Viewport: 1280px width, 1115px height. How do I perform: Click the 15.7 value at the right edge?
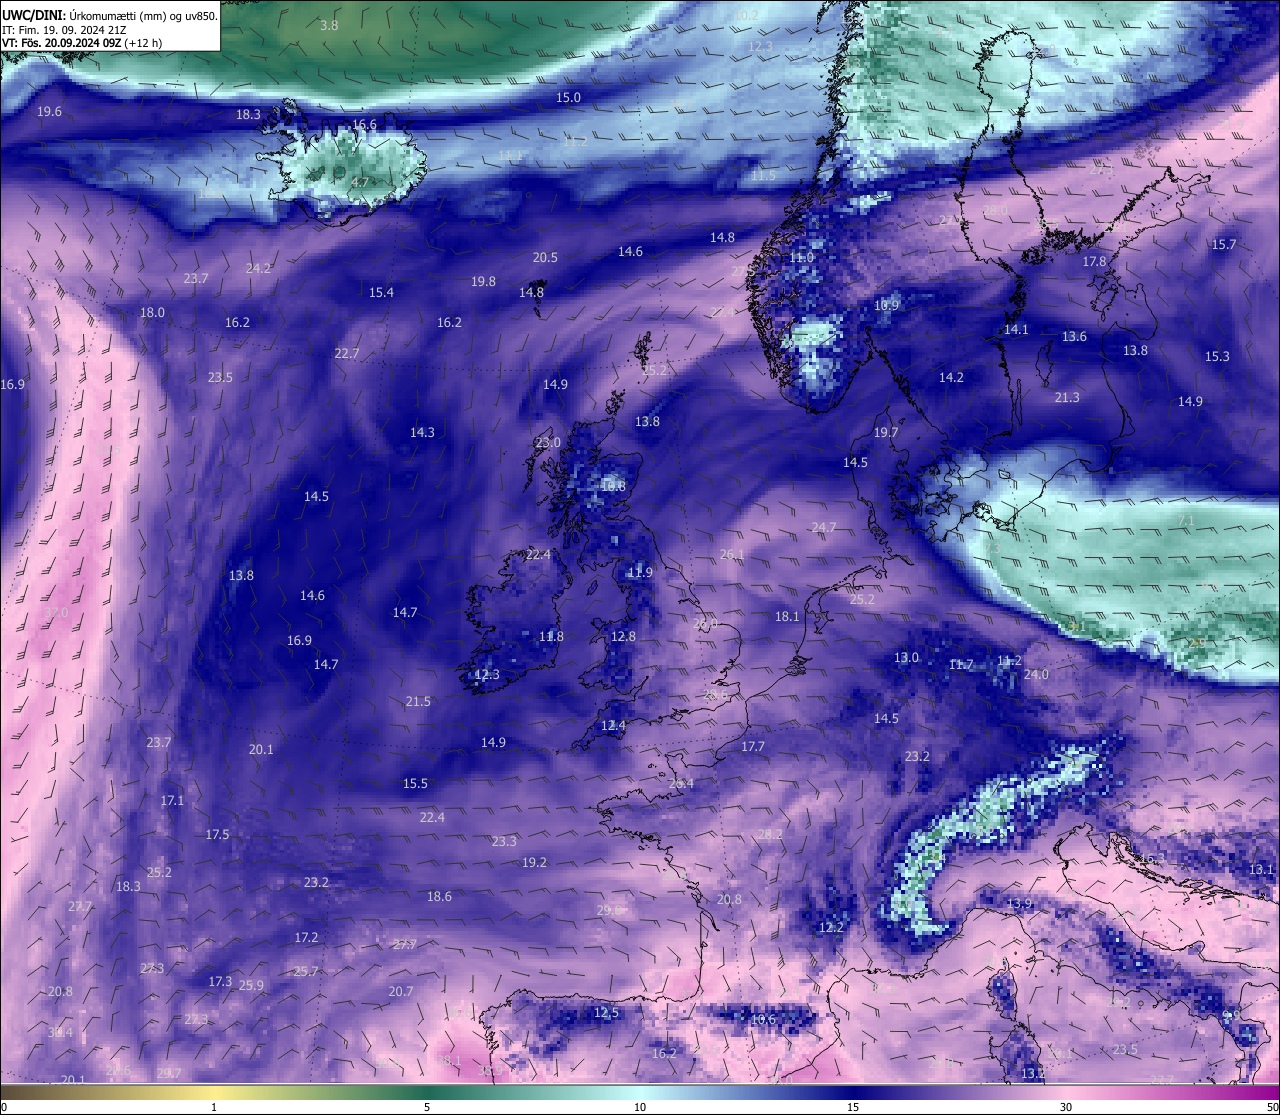1224,244
